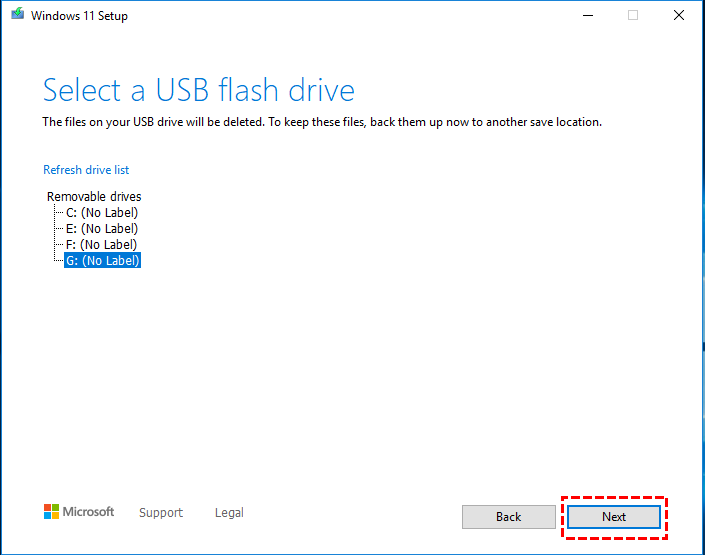Image resolution: width=705 pixels, height=555 pixels.
Task: Go back with the Back button
Action: 508,517
